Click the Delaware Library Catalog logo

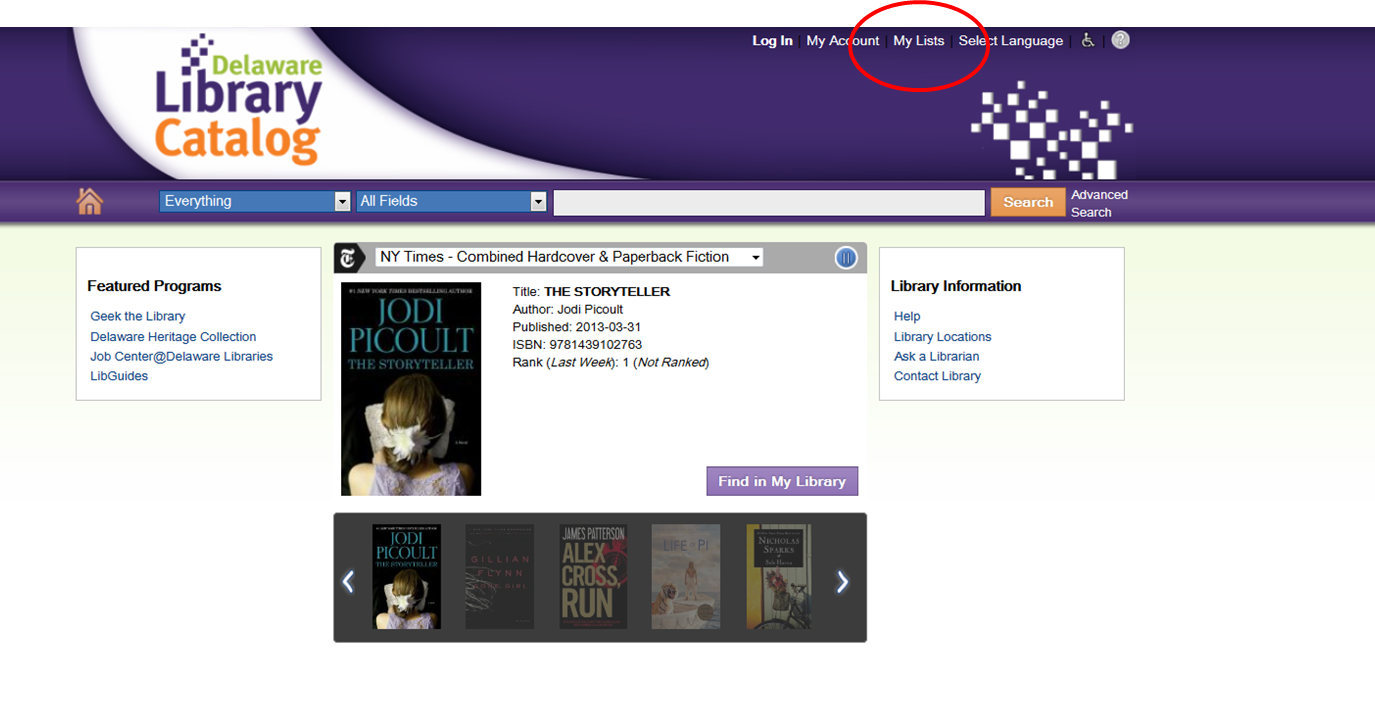coord(238,100)
